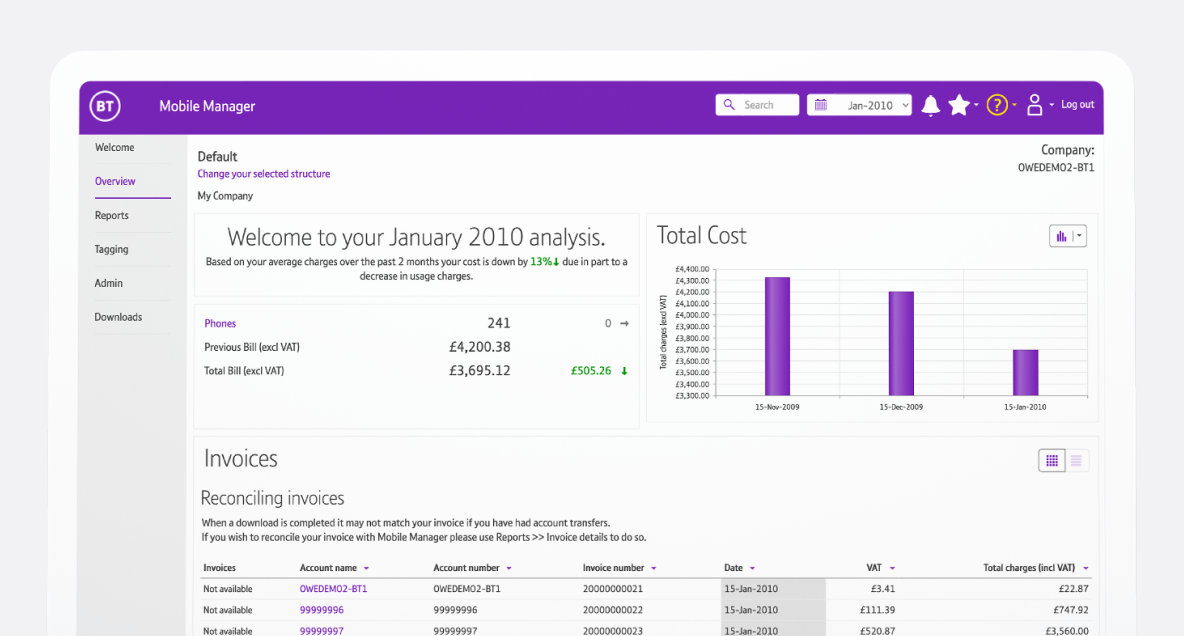Viewport: 1184px width, 636px height.
Task: Click the search magnifier icon
Action: click(x=729, y=105)
